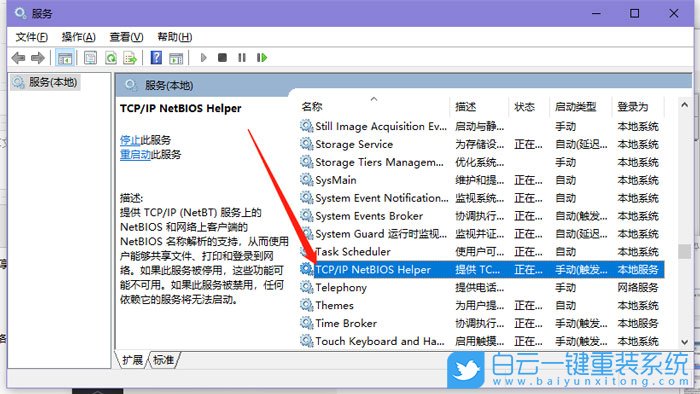Image resolution: width=700 pixels, height=394 pixels.
Task: Sort by the 名称 column header
Action: pos(312,107)
